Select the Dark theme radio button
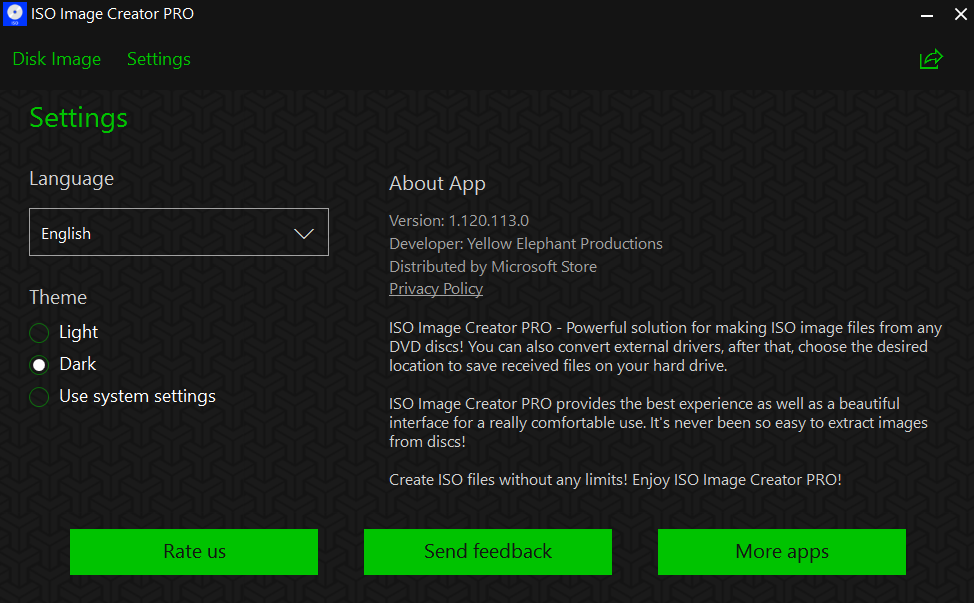 click(x=39, y=365)
